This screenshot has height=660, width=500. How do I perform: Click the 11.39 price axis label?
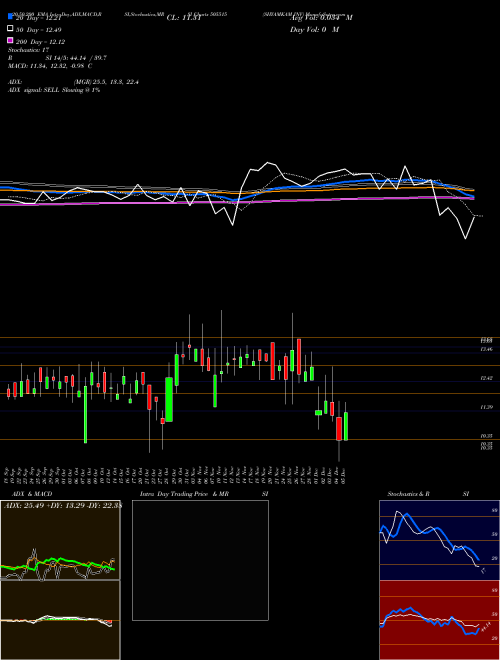tap(487, 407)
